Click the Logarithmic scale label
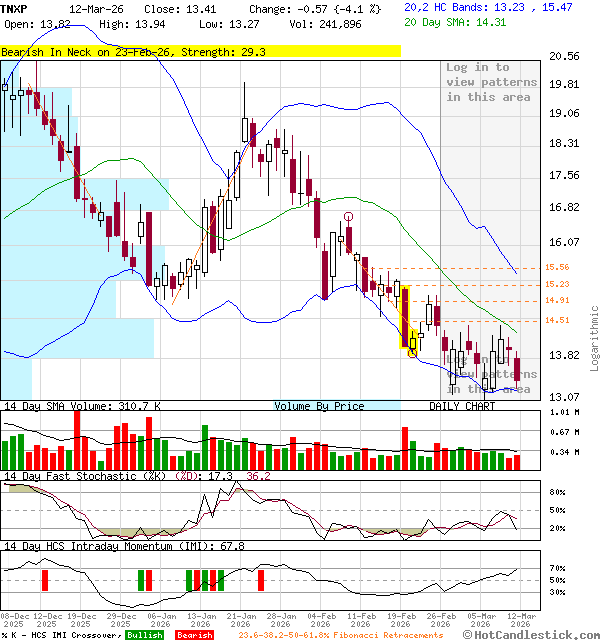 click(x=593, y=338)
